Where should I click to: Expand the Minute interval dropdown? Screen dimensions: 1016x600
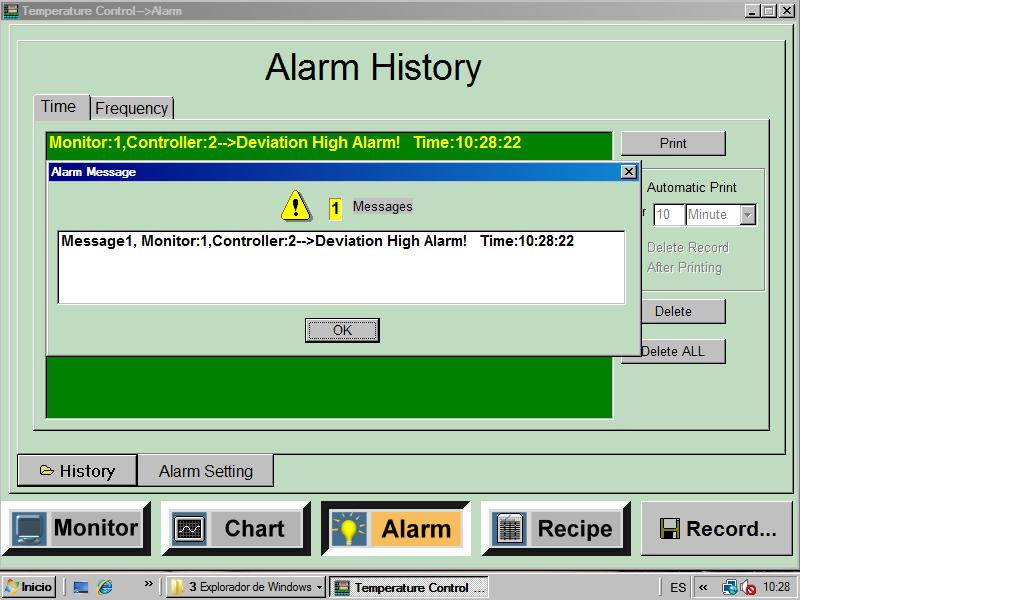[x=747, y=215]
